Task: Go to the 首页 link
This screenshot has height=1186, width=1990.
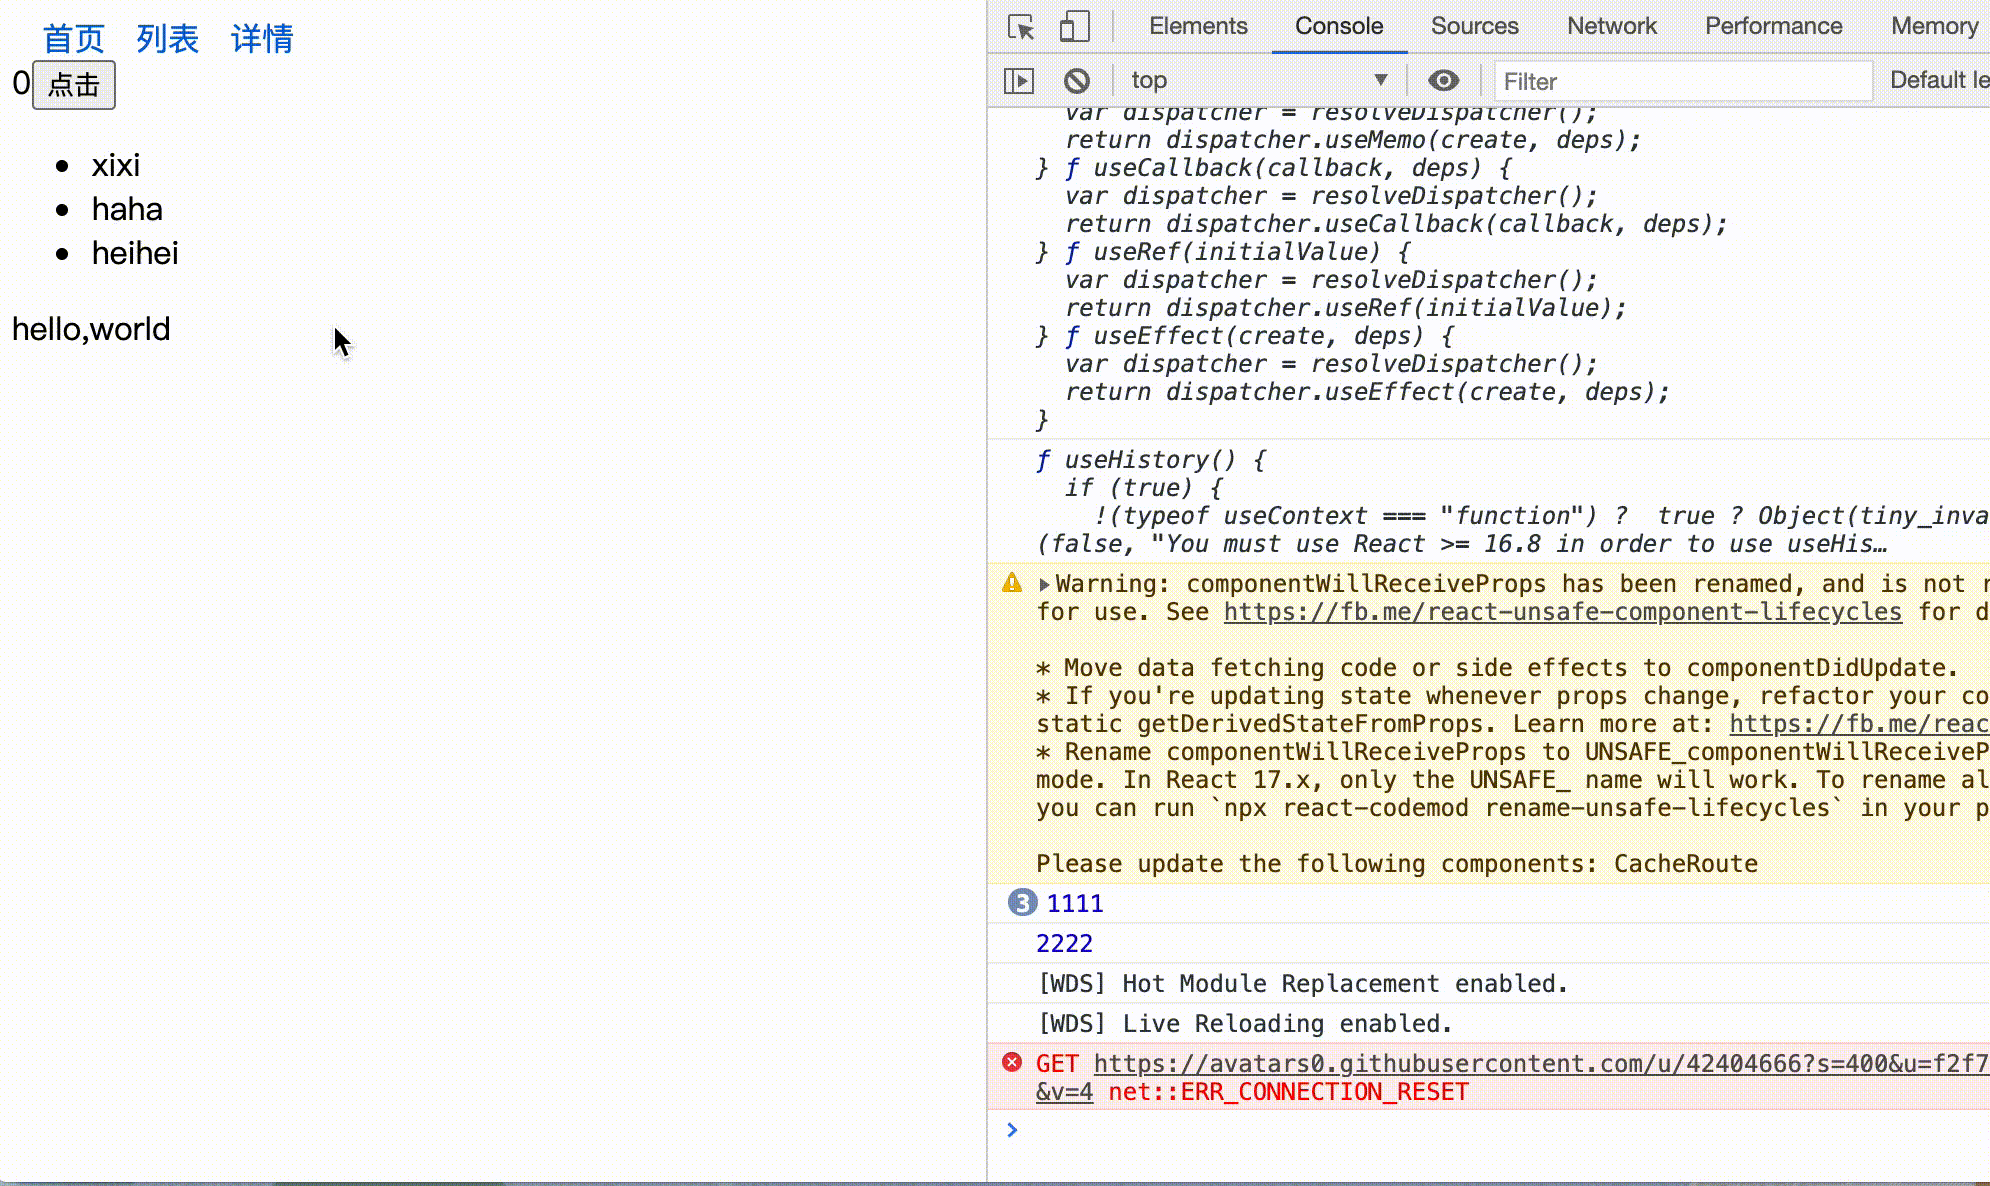Action: (74, 39)
